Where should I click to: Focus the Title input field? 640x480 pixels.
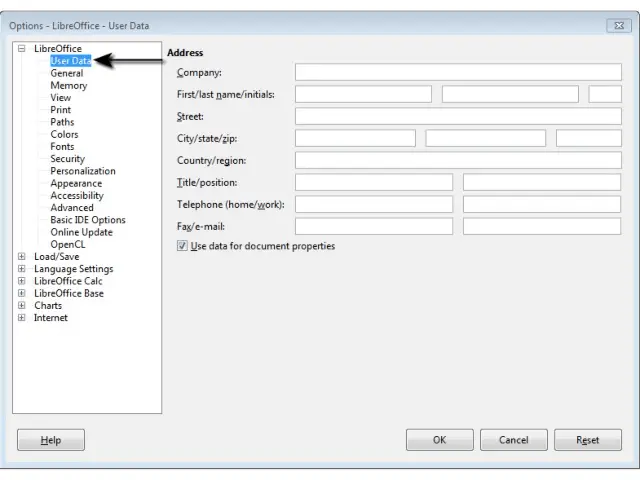[x=374, y=182]
